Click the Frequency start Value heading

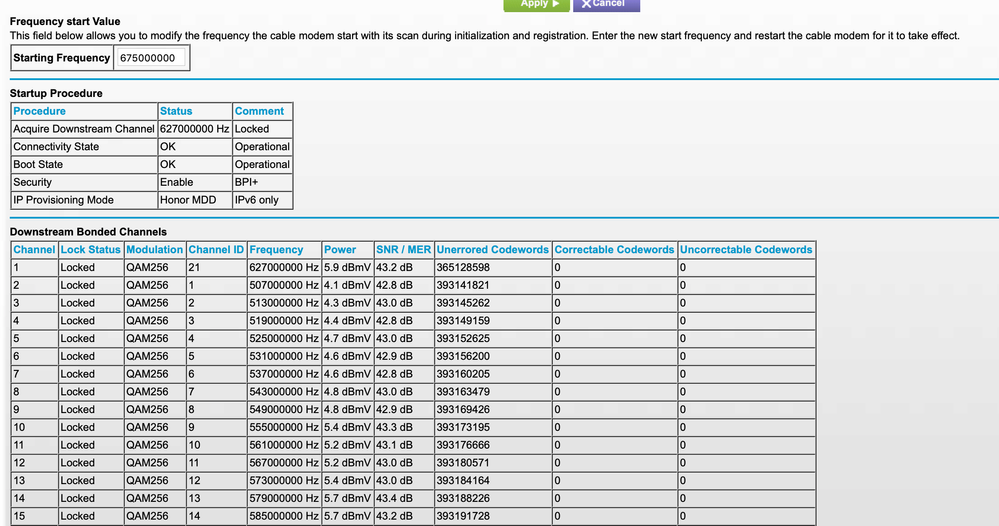(x=65, y=21)
